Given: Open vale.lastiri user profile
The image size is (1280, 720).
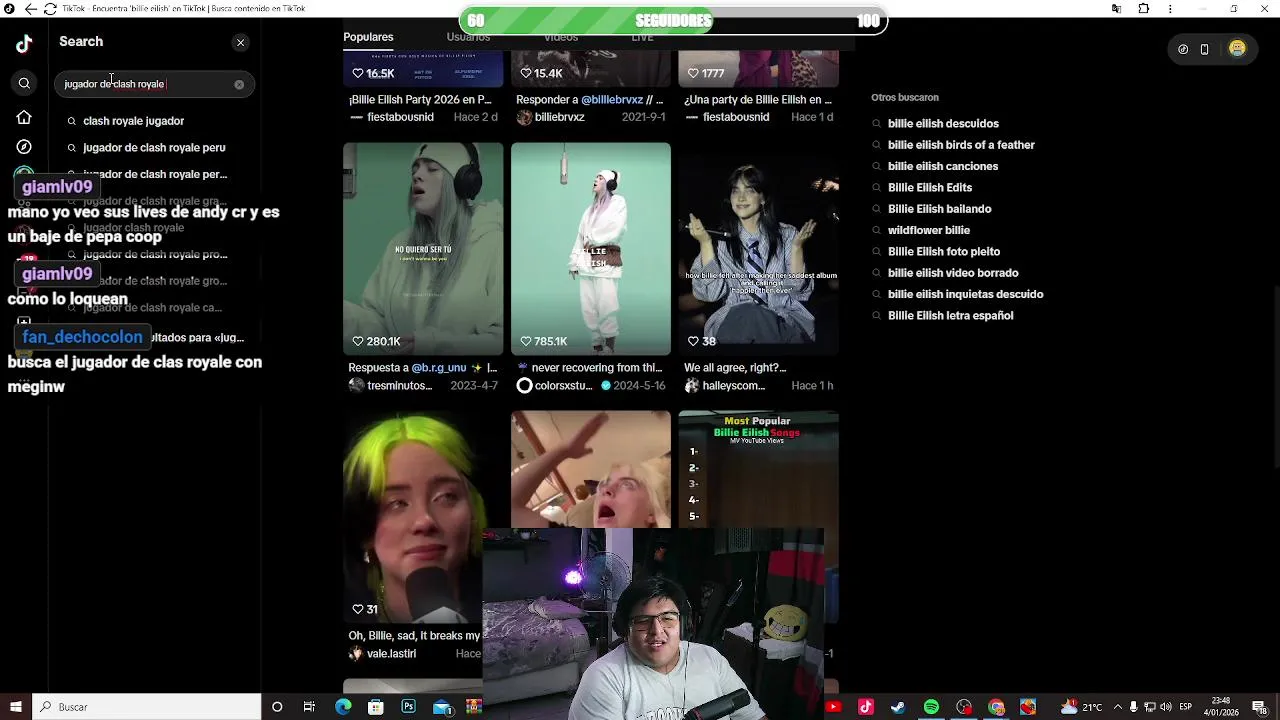Looking at the screenshot, I should click(391, 654).
